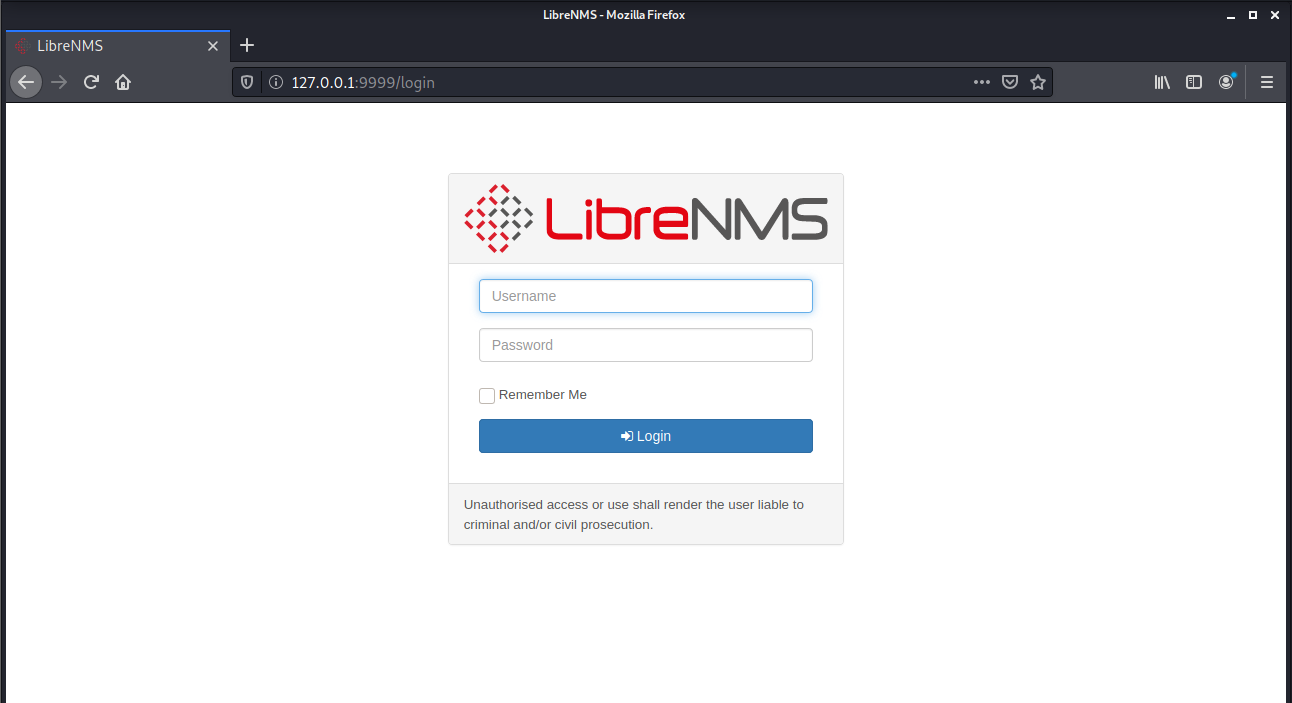Select the LibreNMS browser tab
1292x703 pixels.
(x=118, y=46)
